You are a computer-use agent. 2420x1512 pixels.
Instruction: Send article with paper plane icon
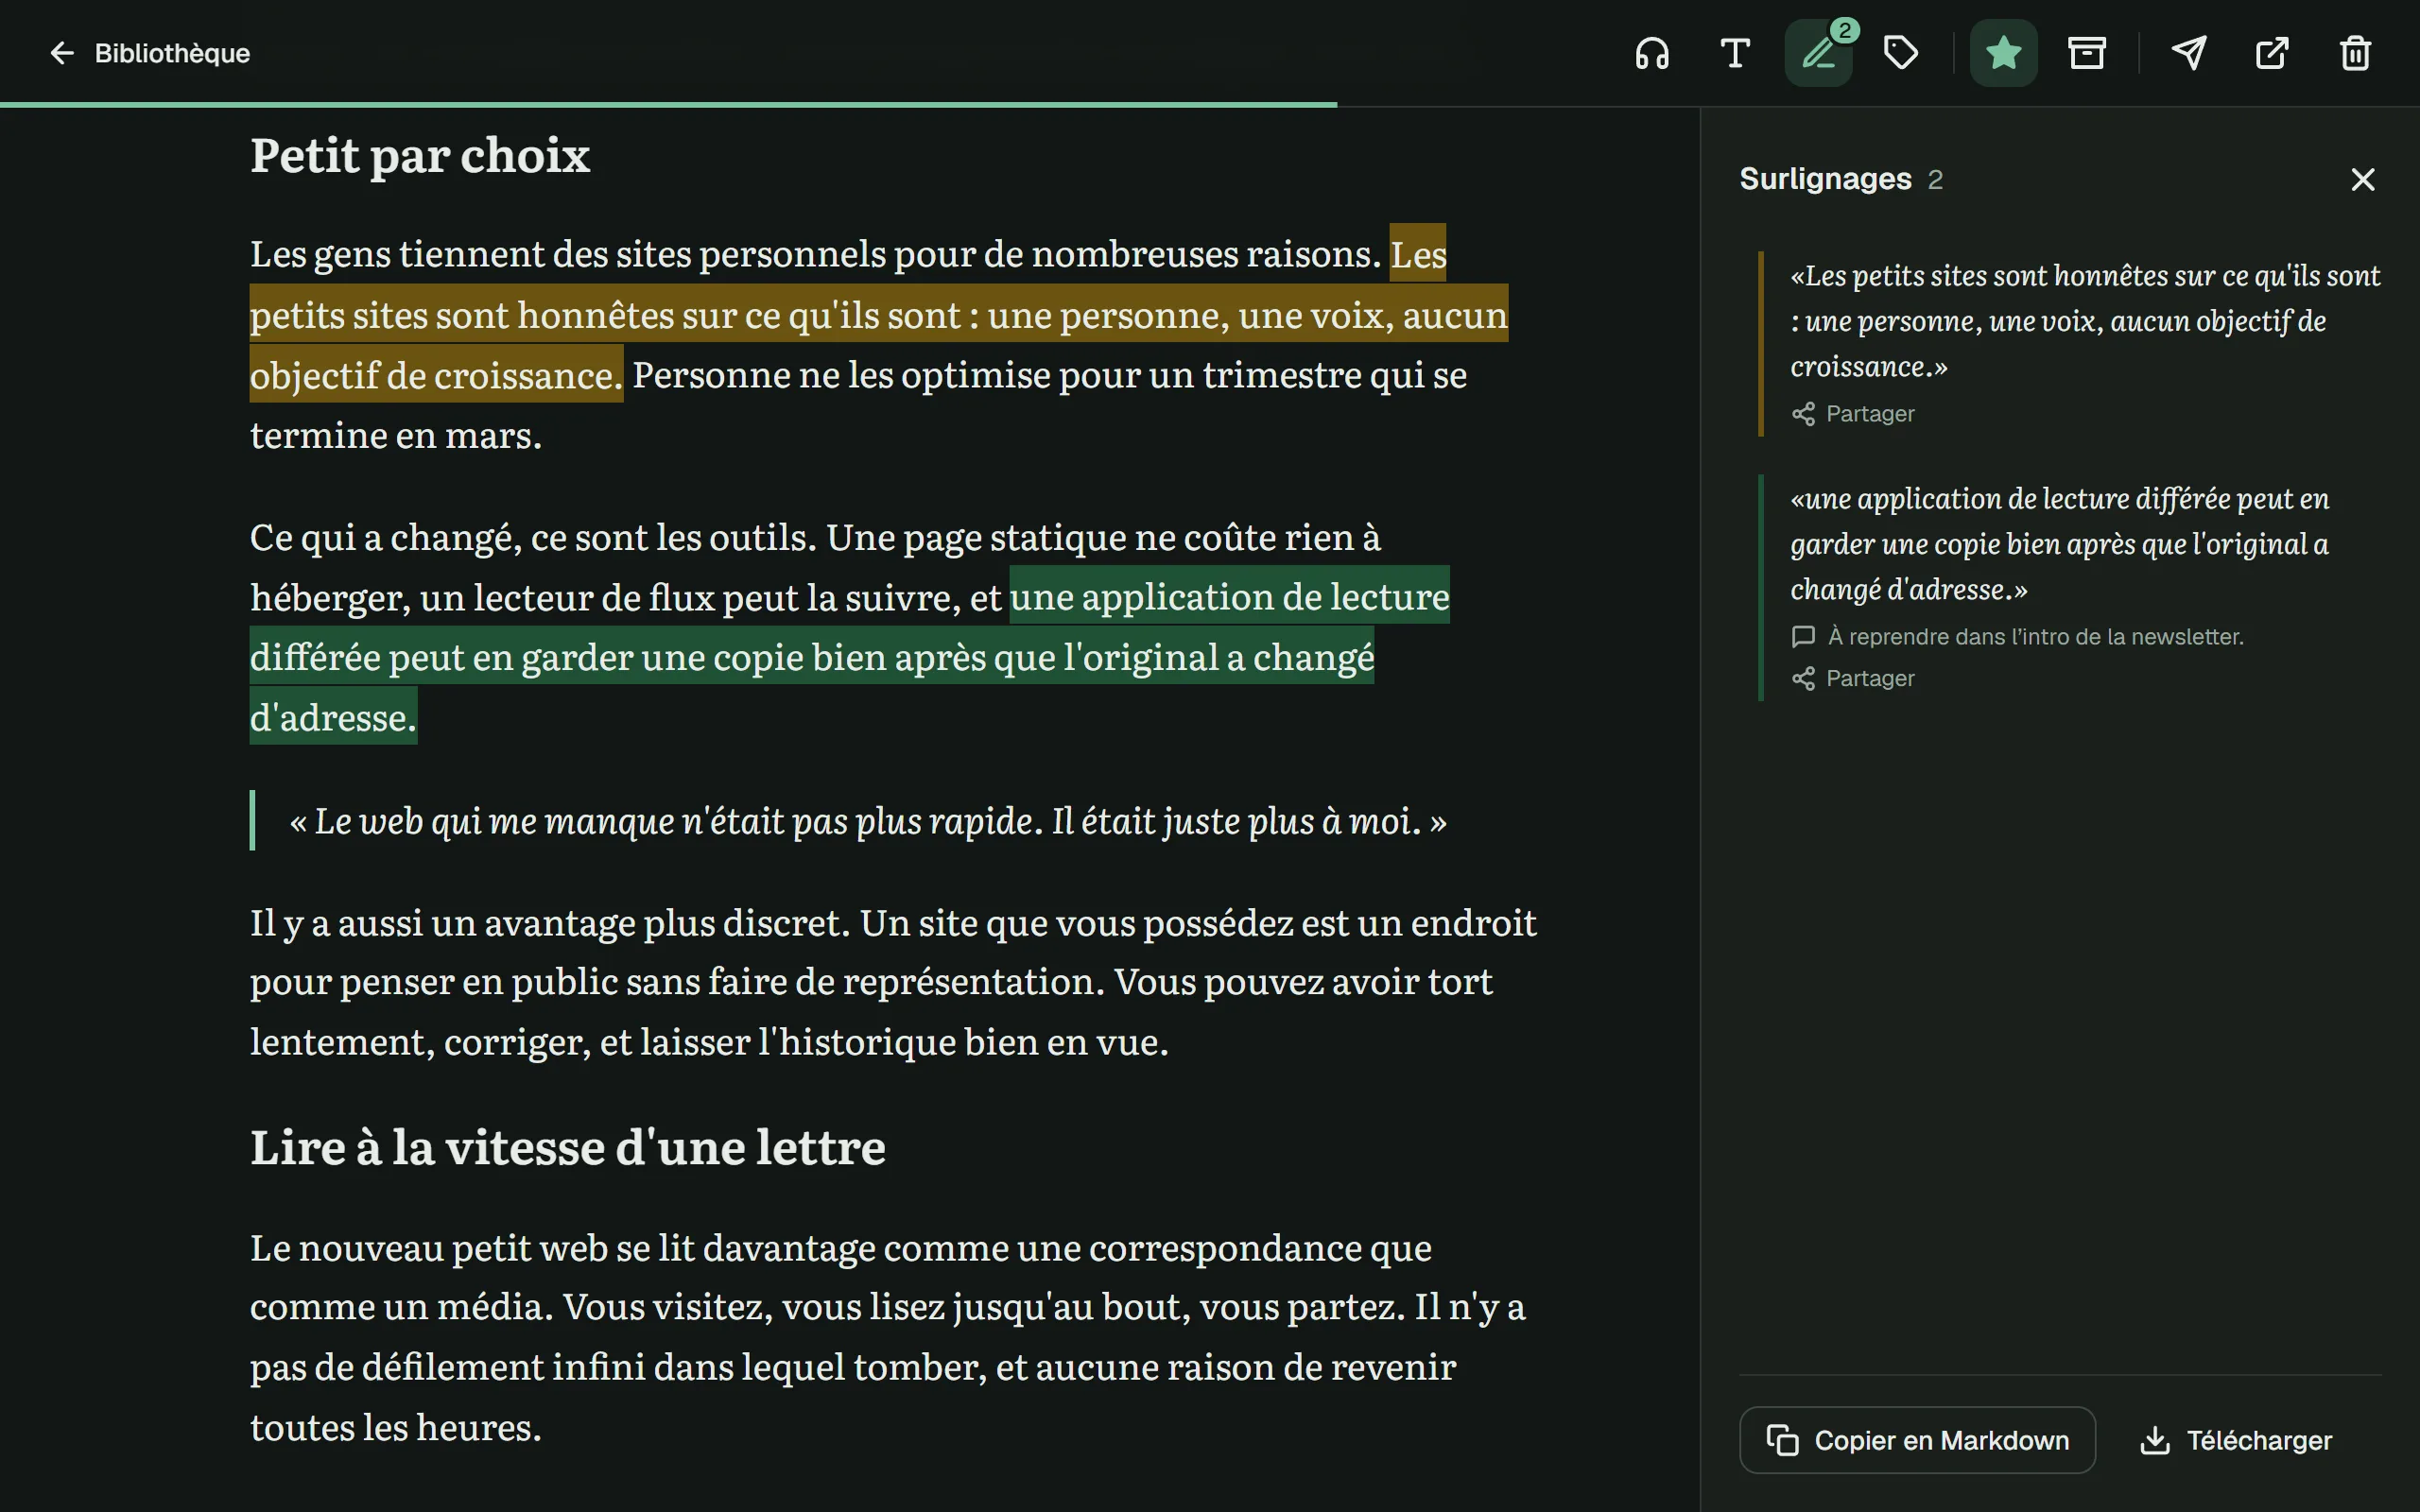(2189, 53)
